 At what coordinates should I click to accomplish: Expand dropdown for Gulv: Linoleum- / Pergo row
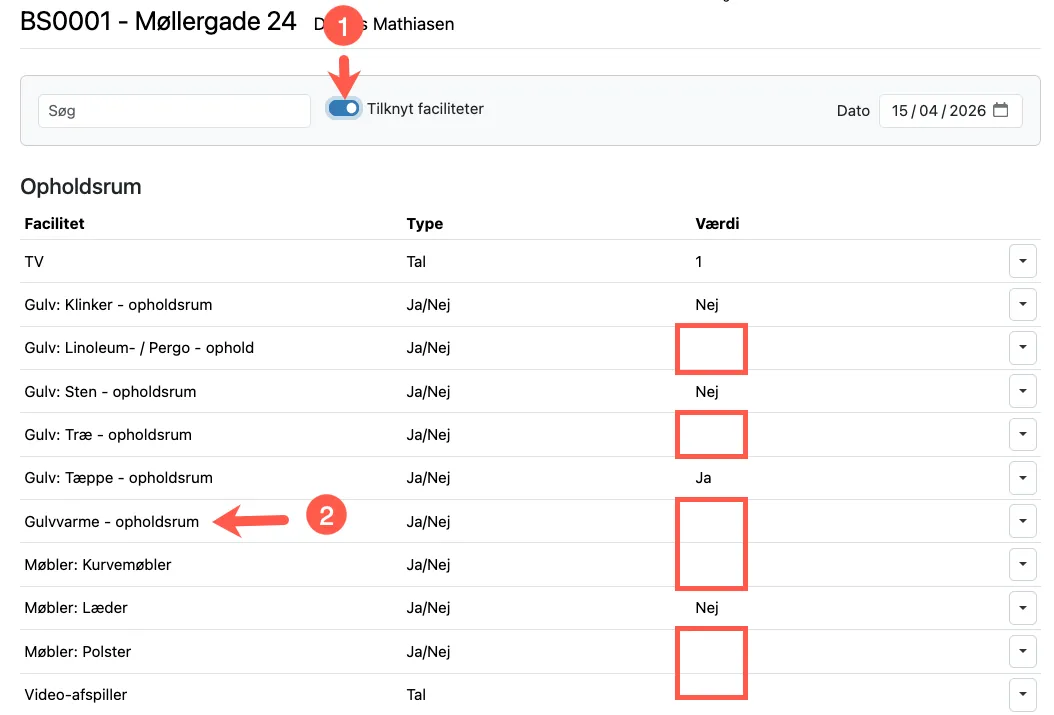[1021, 348]
